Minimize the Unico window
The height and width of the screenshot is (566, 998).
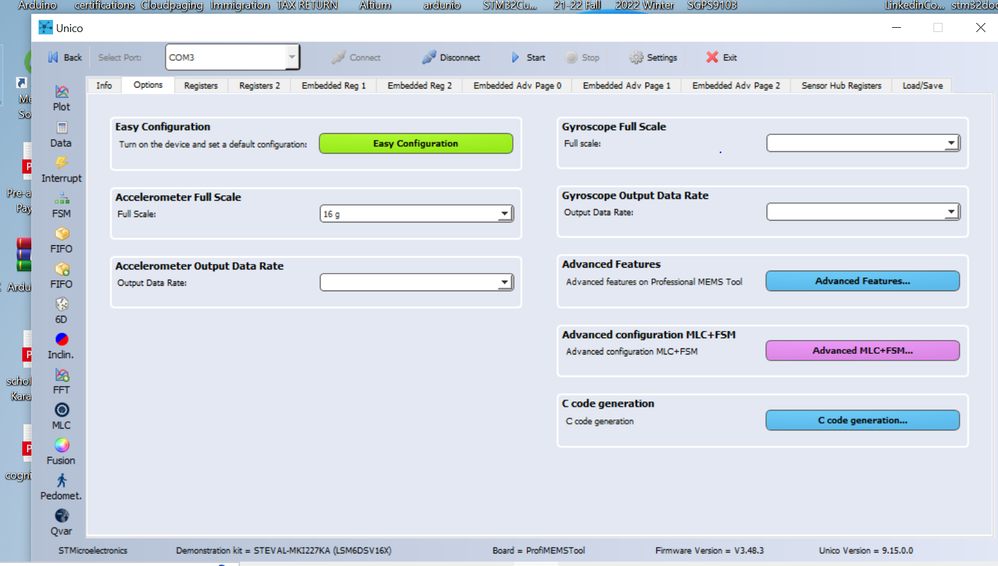(x=896, y=27)
